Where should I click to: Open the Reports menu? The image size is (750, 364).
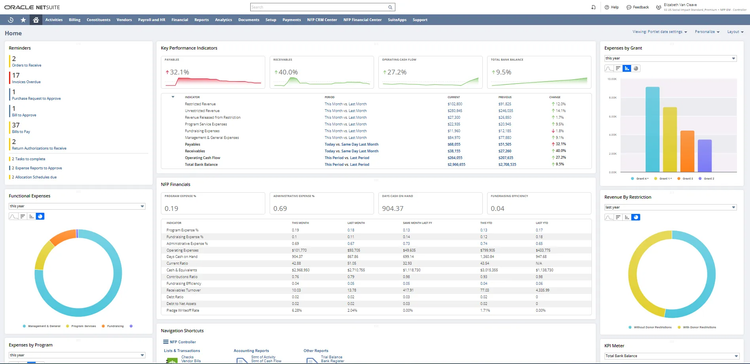(201, 20)
